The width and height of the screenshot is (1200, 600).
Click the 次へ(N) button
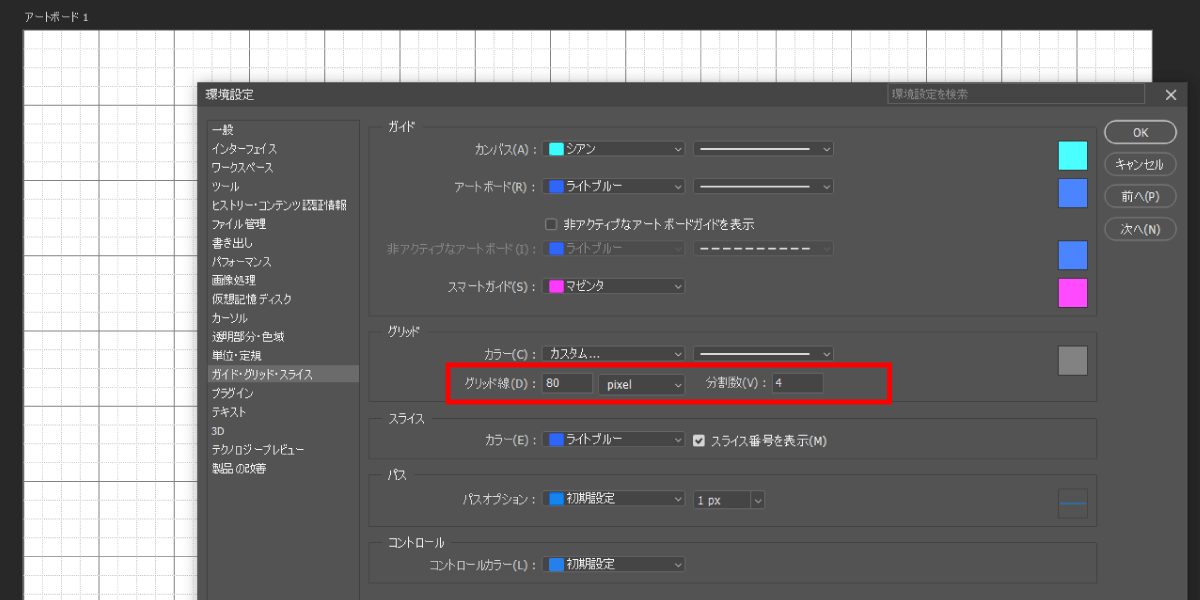point(1140,229)
